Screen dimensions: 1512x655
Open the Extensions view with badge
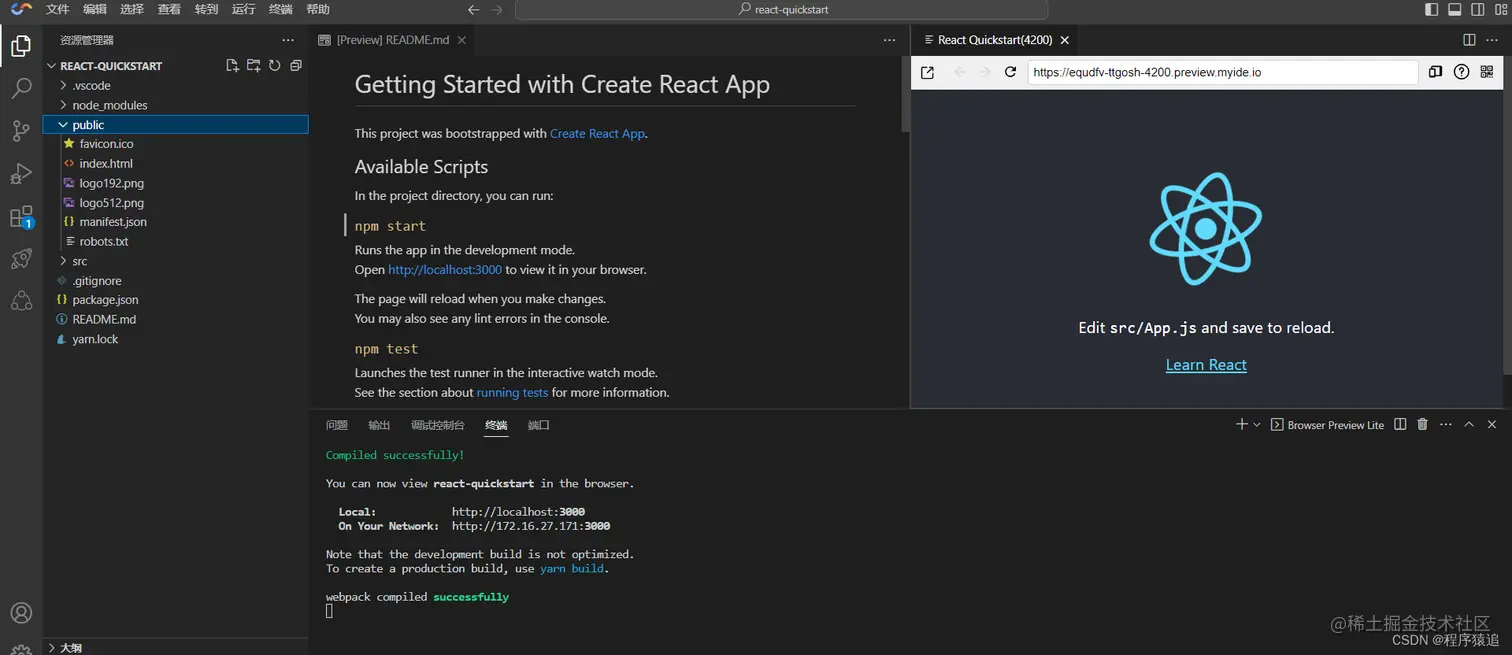tap(21, 217)
